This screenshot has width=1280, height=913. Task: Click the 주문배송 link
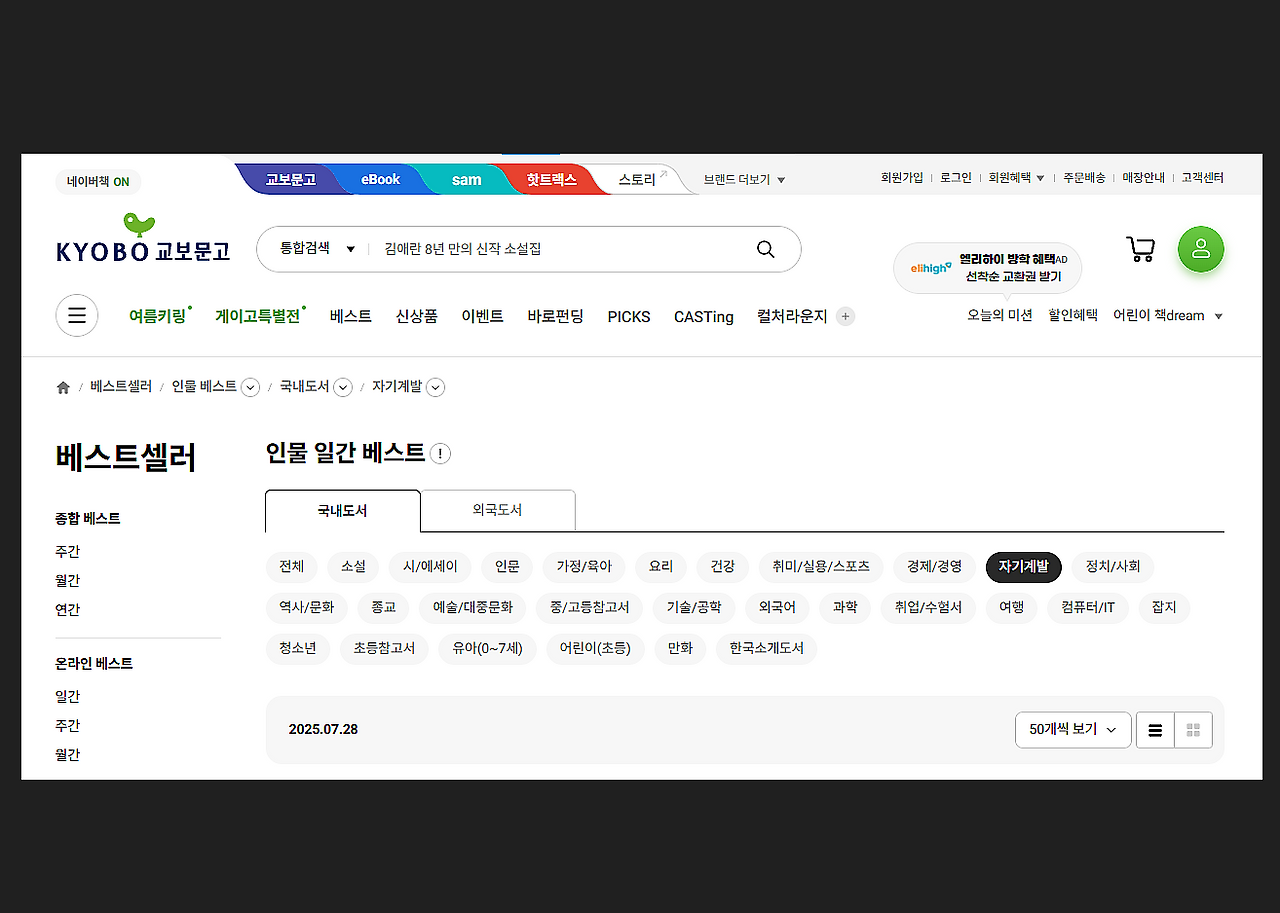pyautogui.click(x=1084, y=178)
